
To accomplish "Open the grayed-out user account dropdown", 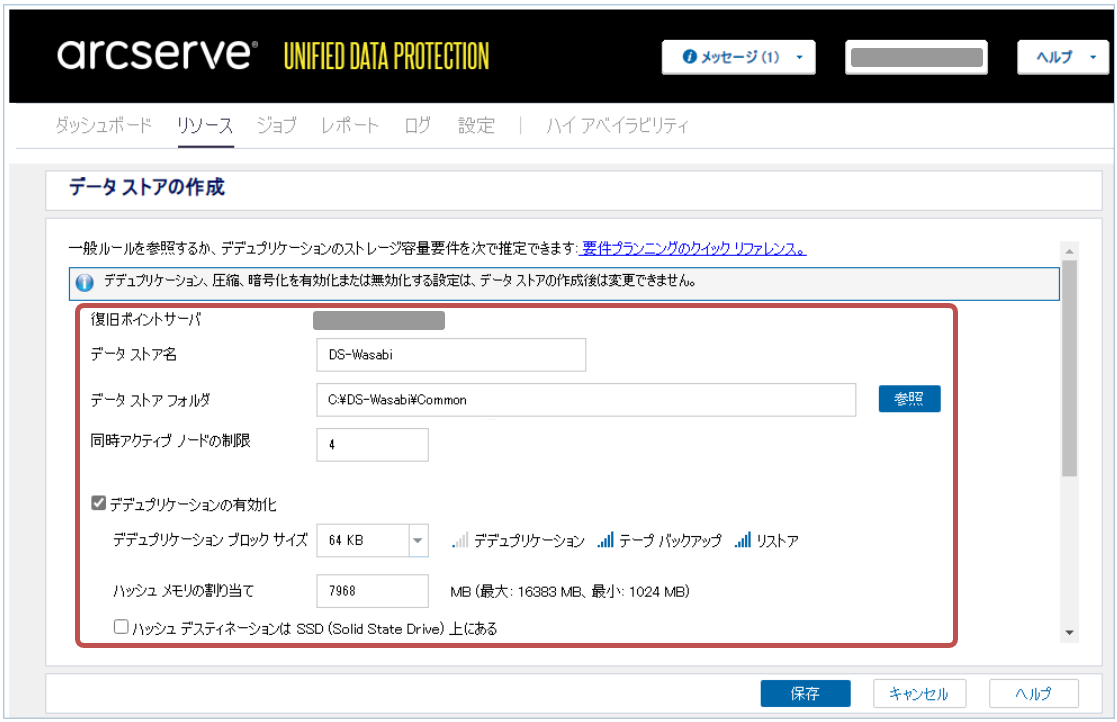I will pyautogui.click(x=916, y=57).
